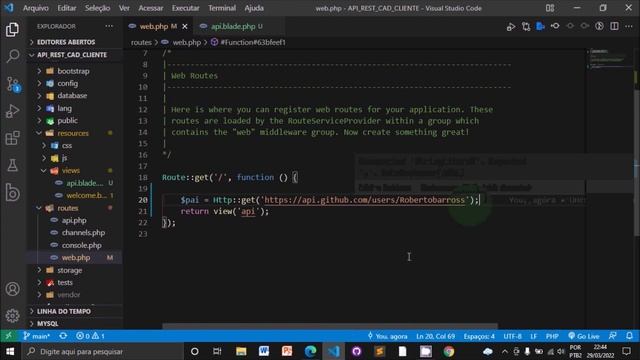Change language mode PHP in status bar
The height and width of the screenshot is (360, 640).
point(552,336)
